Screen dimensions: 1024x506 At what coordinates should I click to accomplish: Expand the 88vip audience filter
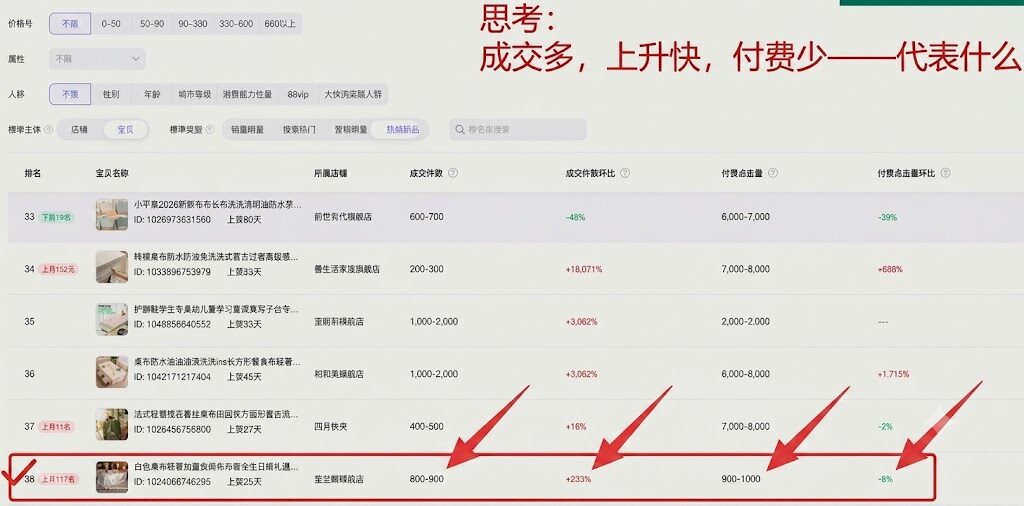coord(298,94)
